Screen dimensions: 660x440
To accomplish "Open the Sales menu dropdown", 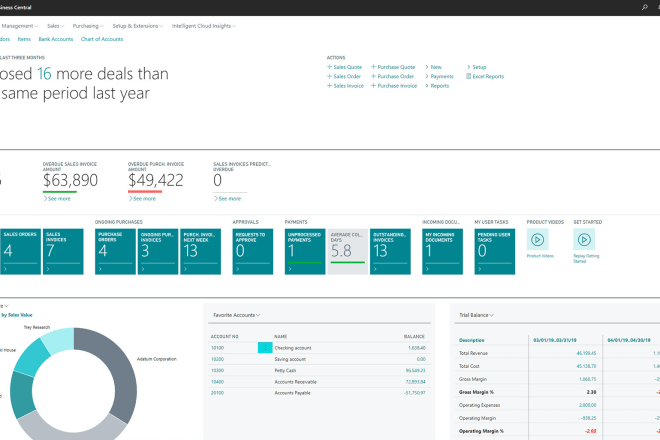I will [x=55, y=26].
